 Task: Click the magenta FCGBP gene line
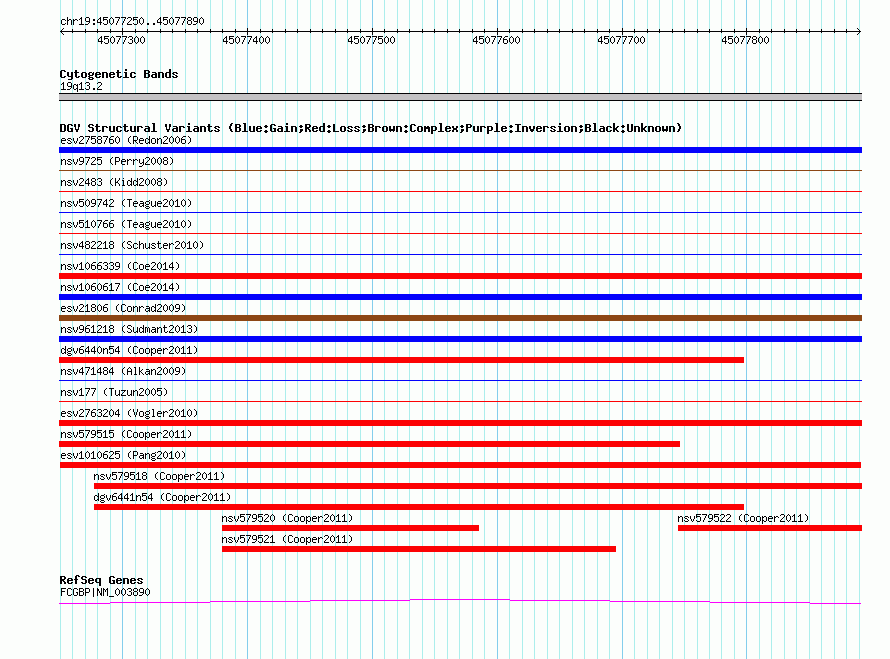pyautogui.click(x=460, y=601)
